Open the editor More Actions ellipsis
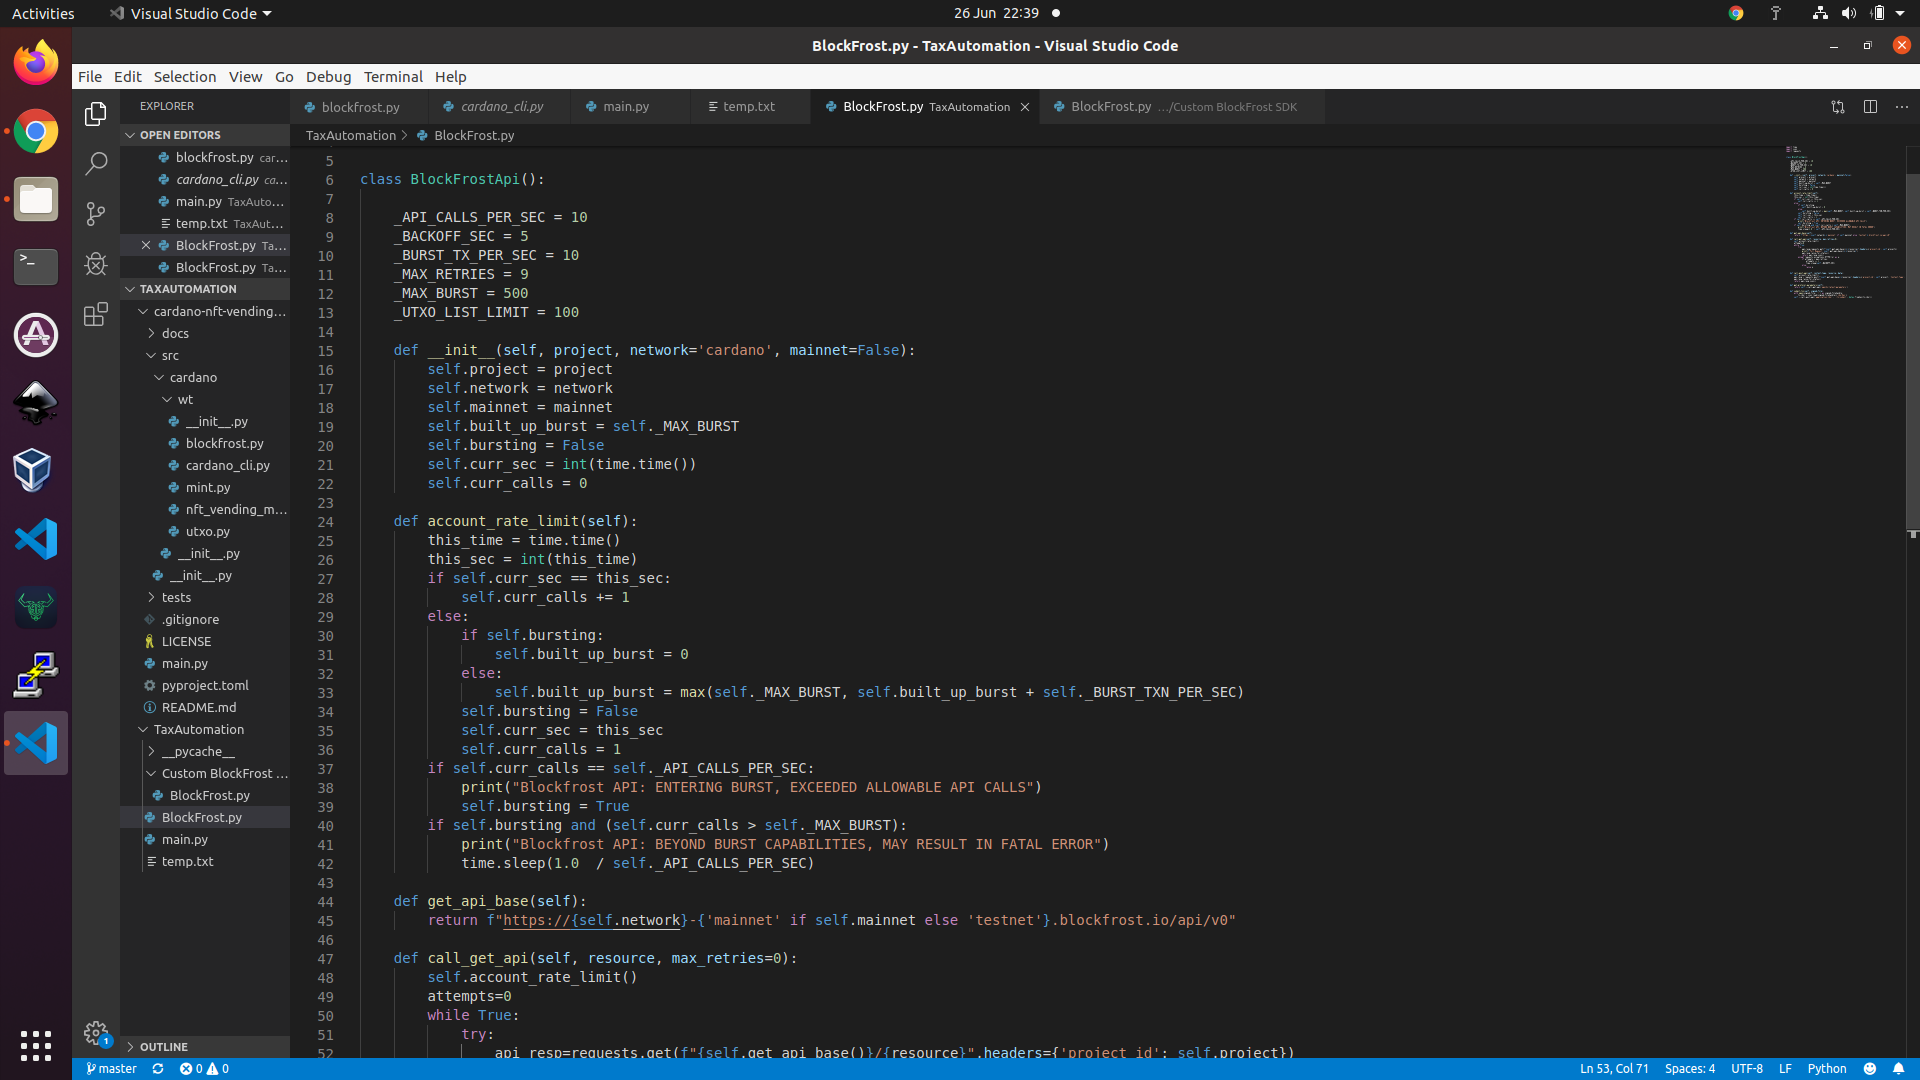The image size is (1920, 1080). click(1902, 107)
